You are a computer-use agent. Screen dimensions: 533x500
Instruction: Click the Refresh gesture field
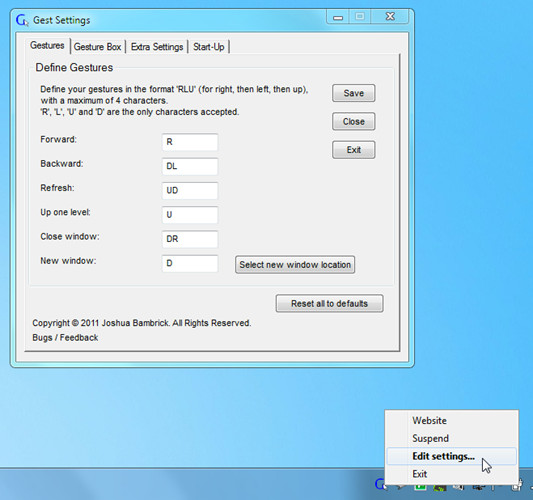click(190, 190)
